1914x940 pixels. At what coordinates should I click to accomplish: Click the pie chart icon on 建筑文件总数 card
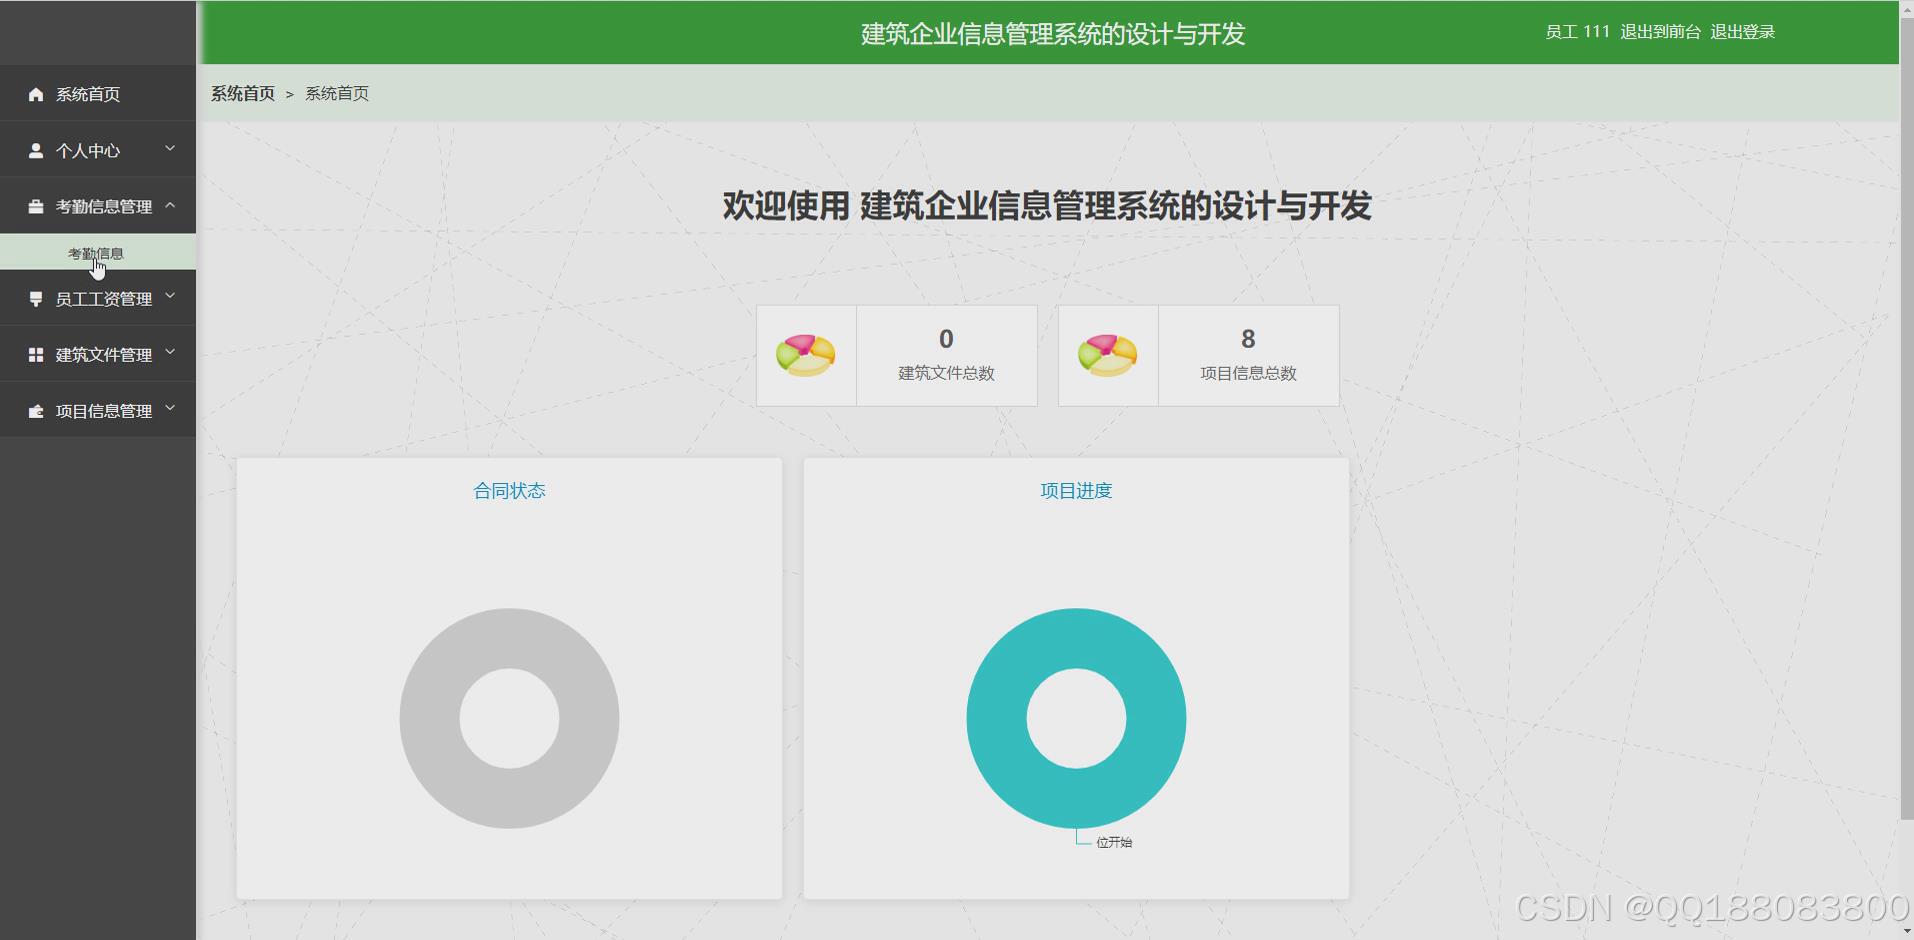click(x=806, y=355)
